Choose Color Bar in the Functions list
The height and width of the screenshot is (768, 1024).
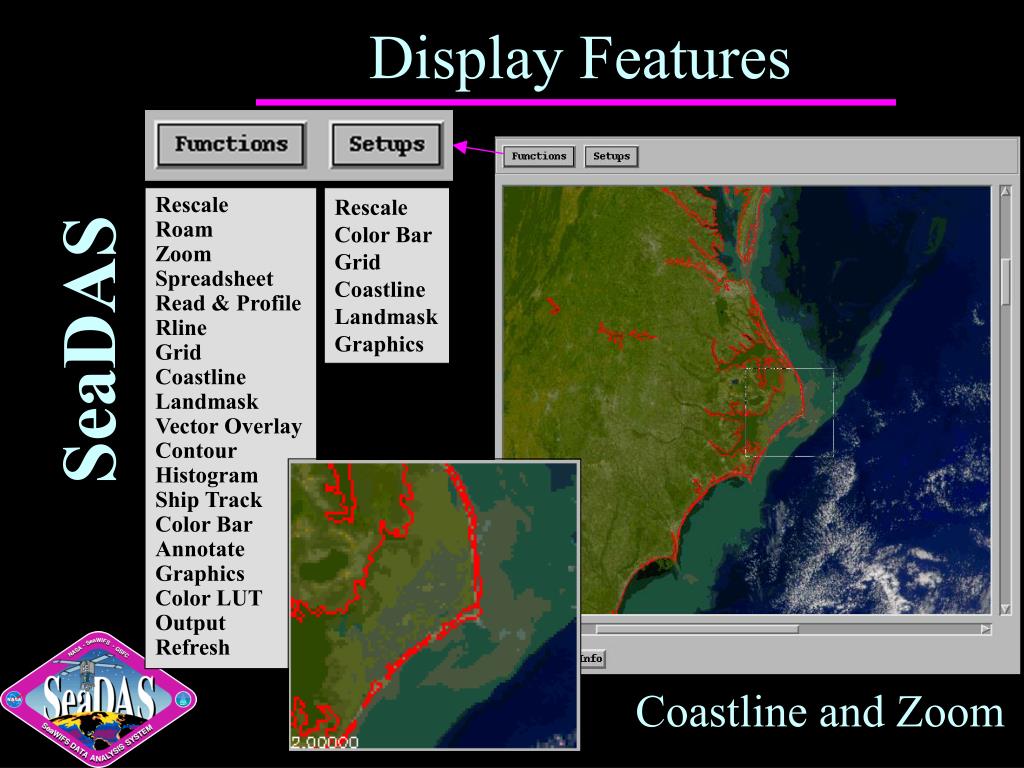[204, 525]
